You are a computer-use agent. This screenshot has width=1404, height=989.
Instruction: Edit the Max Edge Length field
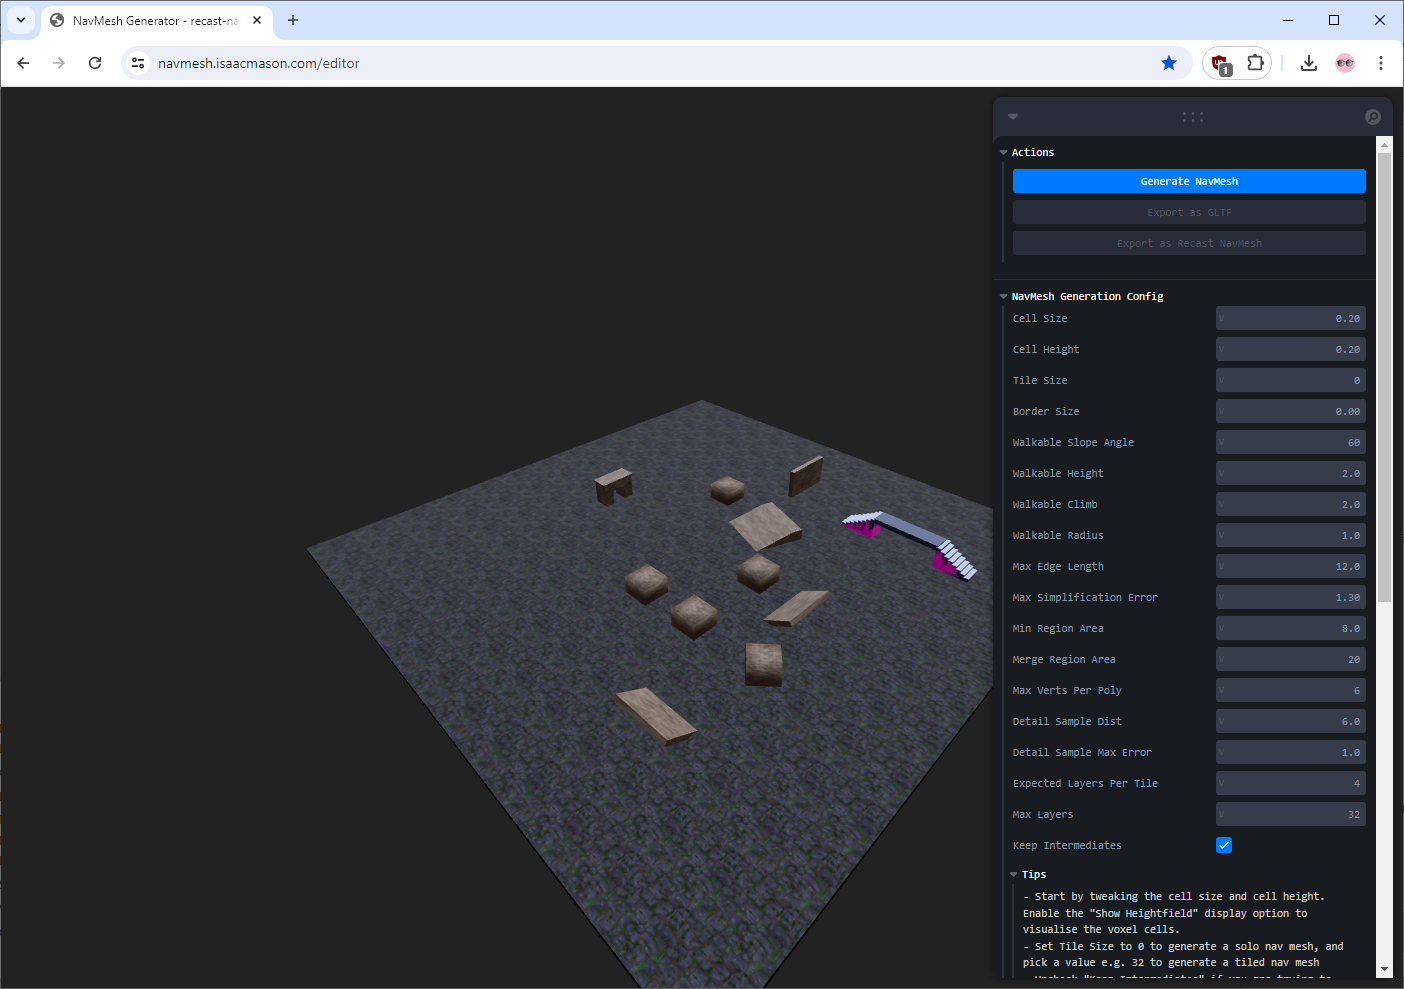click(x=1290, y=566)
